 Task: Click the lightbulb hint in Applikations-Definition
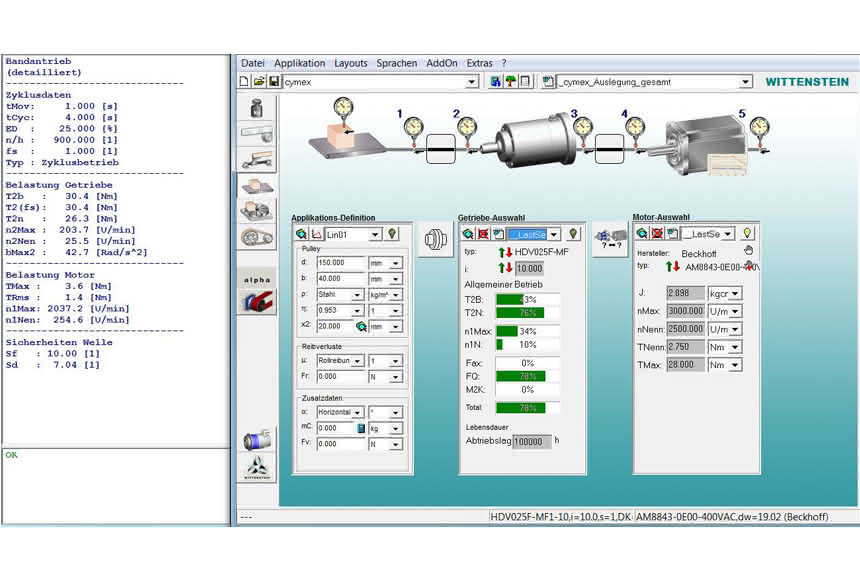pyautogui.click(x=392, y=234)
